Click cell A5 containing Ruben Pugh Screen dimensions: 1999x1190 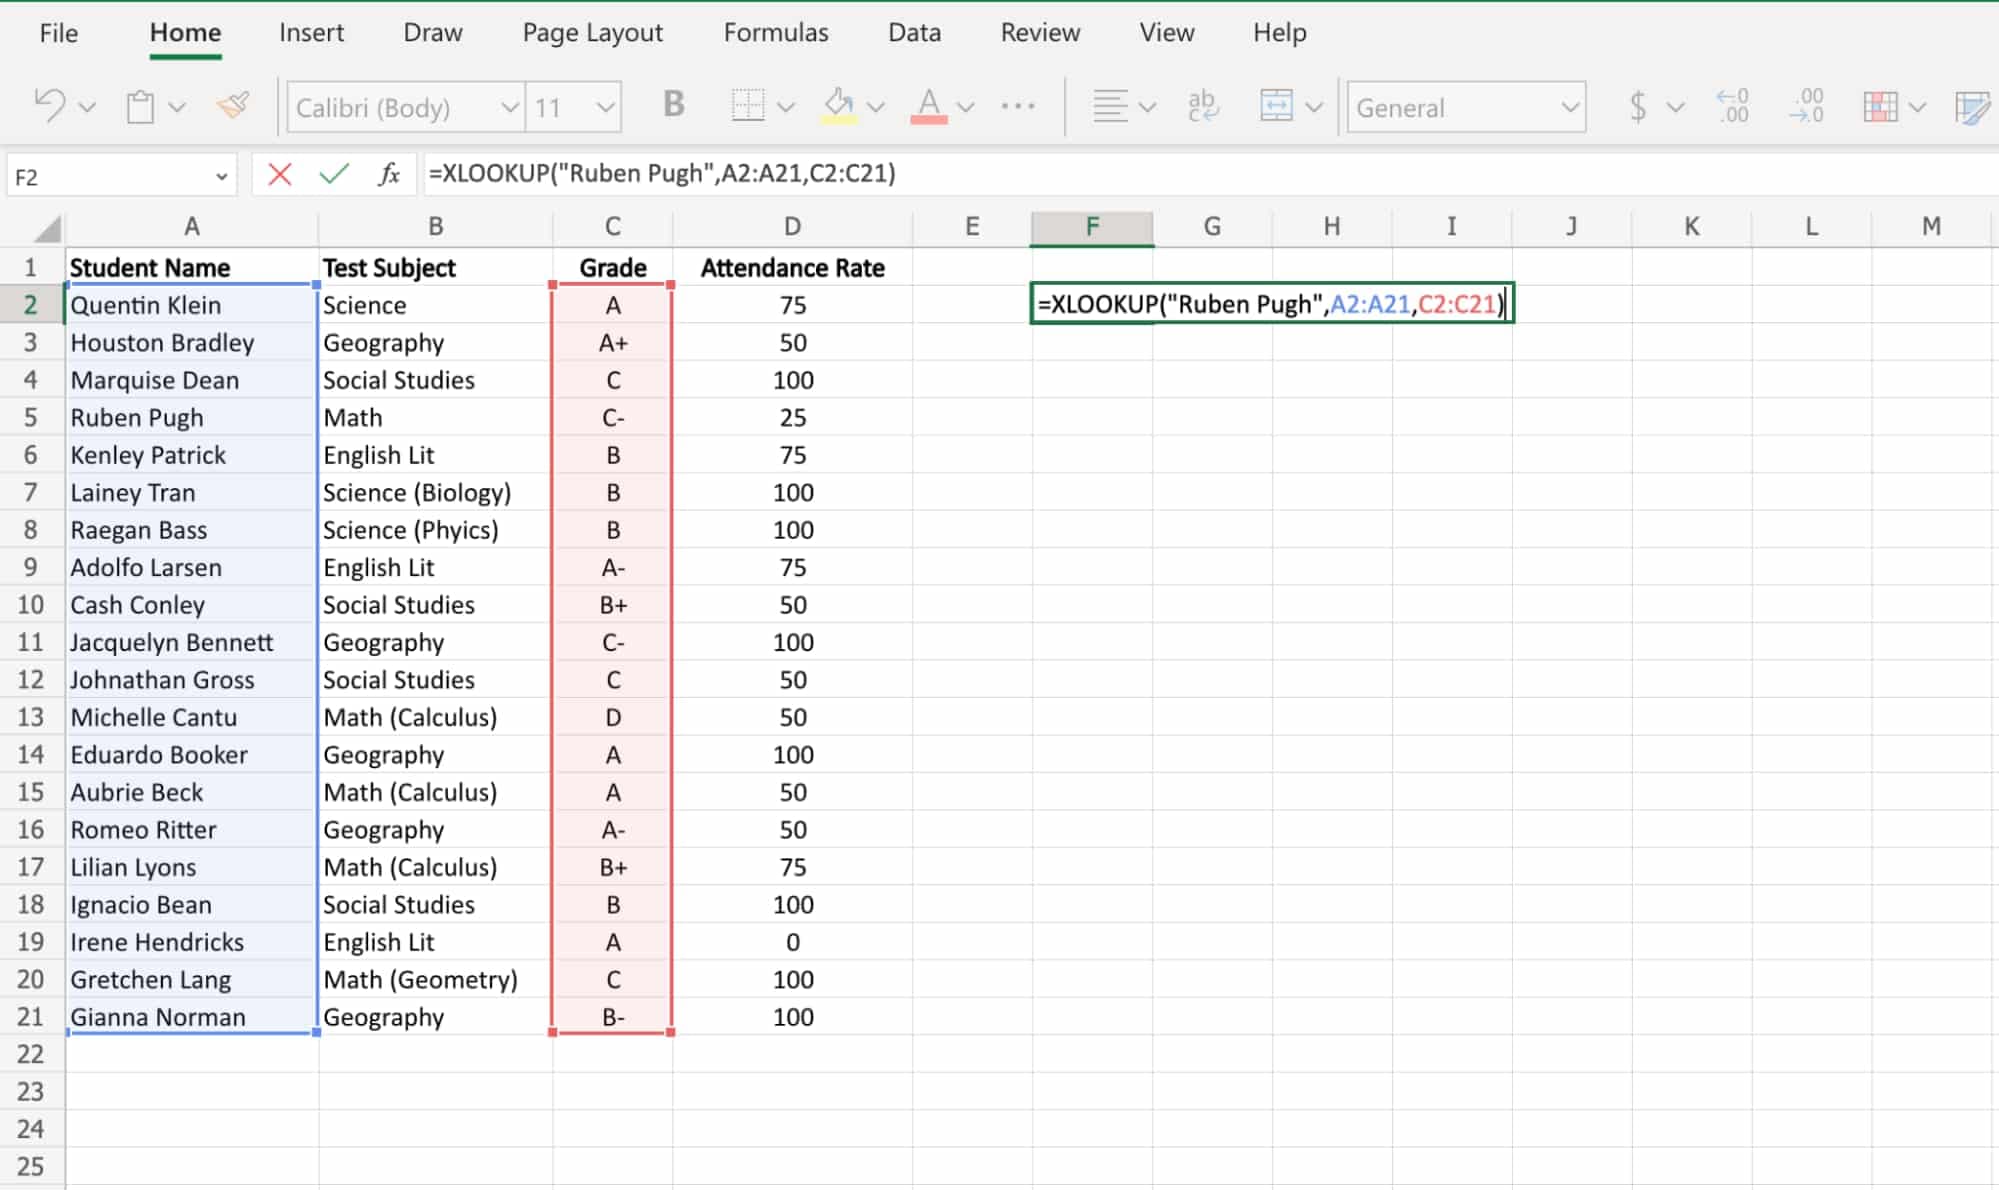pos(190,416)
